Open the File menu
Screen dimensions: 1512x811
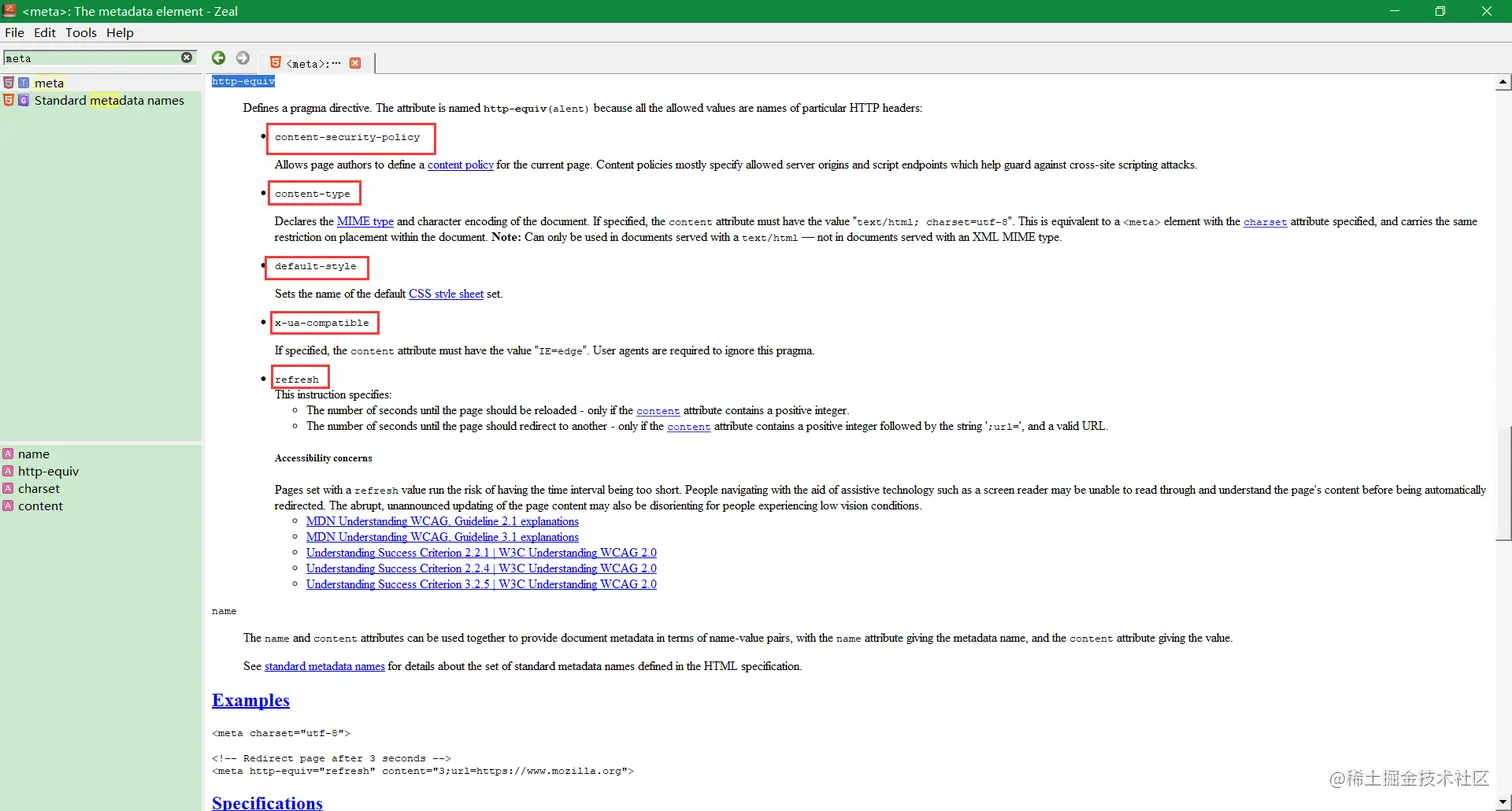(14, 33)
